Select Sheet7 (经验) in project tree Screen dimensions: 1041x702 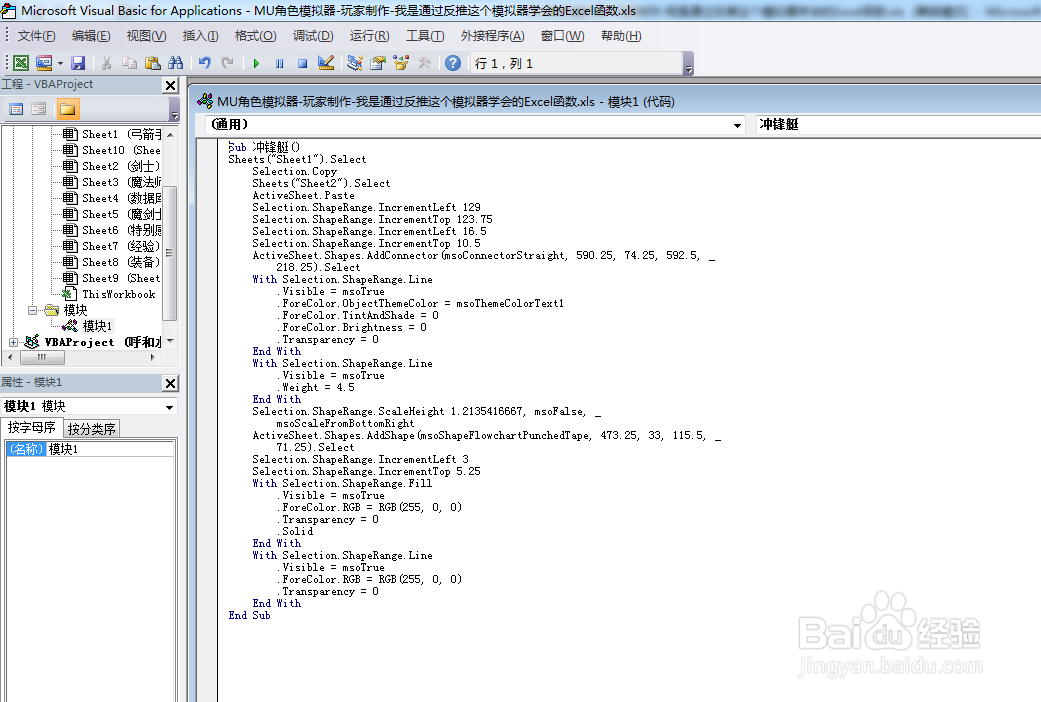112,246
